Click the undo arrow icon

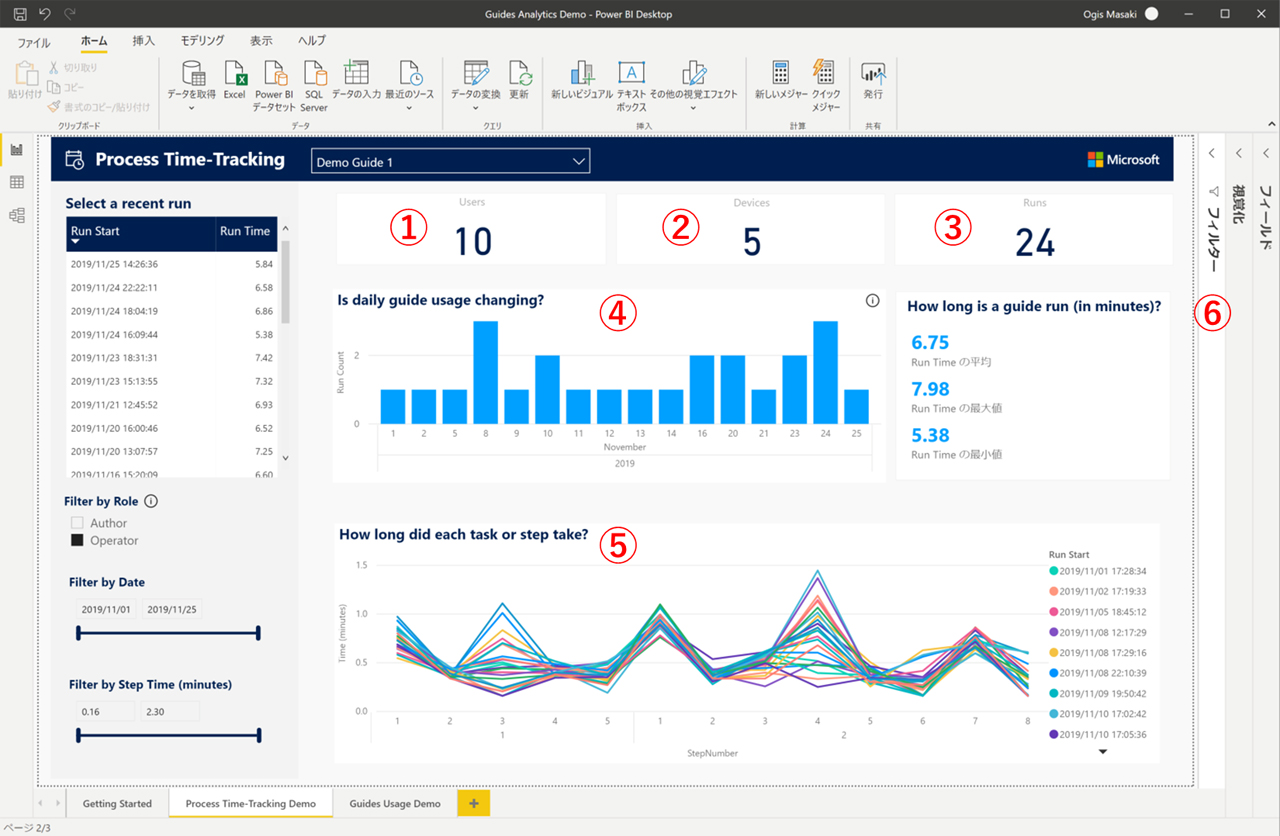(44, 14)
